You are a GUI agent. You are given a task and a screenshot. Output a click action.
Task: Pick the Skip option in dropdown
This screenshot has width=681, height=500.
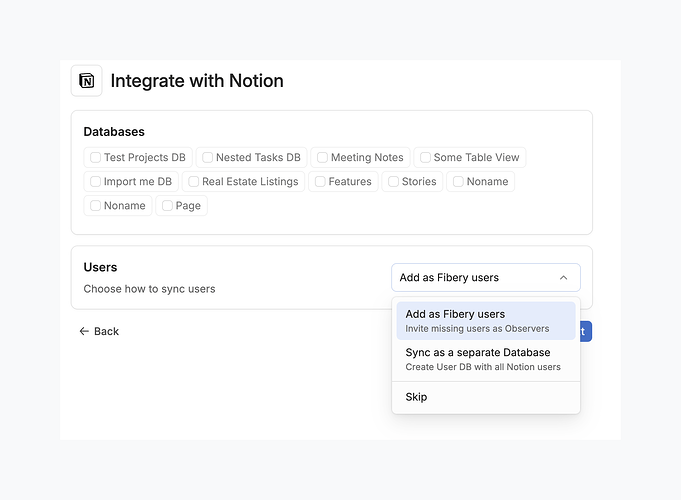[417, 397]
